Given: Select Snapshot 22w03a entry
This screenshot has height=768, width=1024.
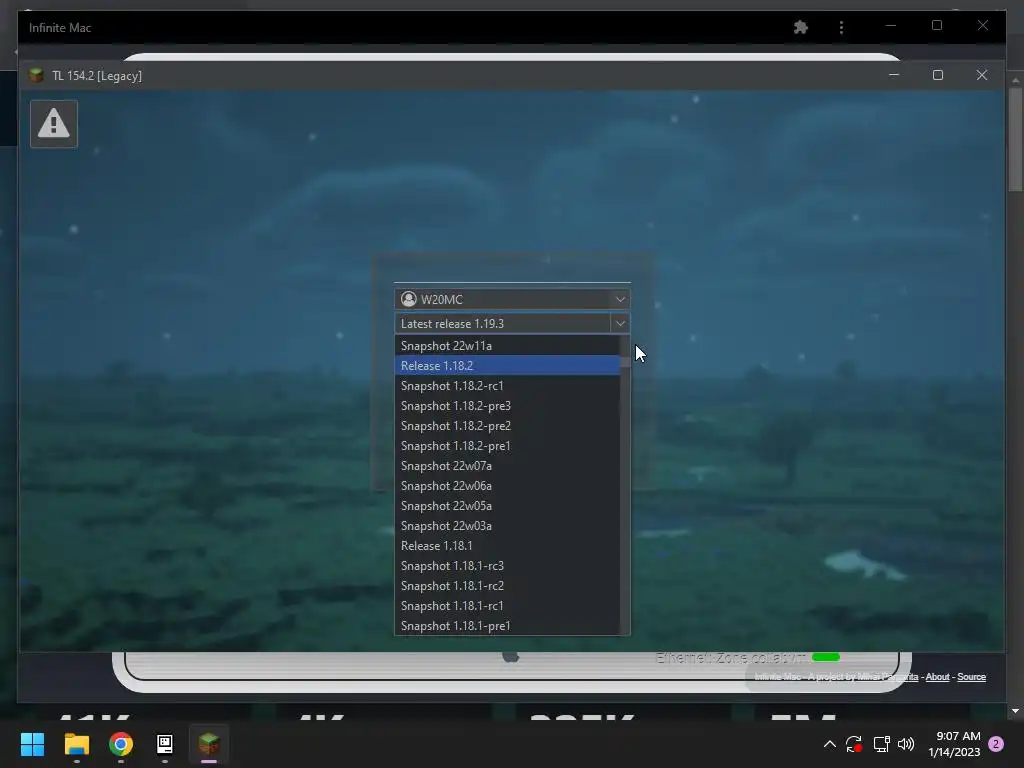Looking at the screenshot, I should [x=507, y=526].
